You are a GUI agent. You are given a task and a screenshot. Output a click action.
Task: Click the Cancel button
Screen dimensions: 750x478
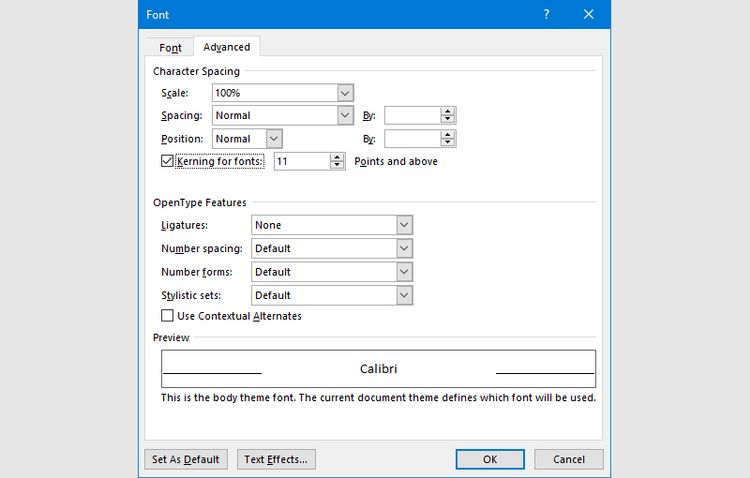[x=569, y=459]
